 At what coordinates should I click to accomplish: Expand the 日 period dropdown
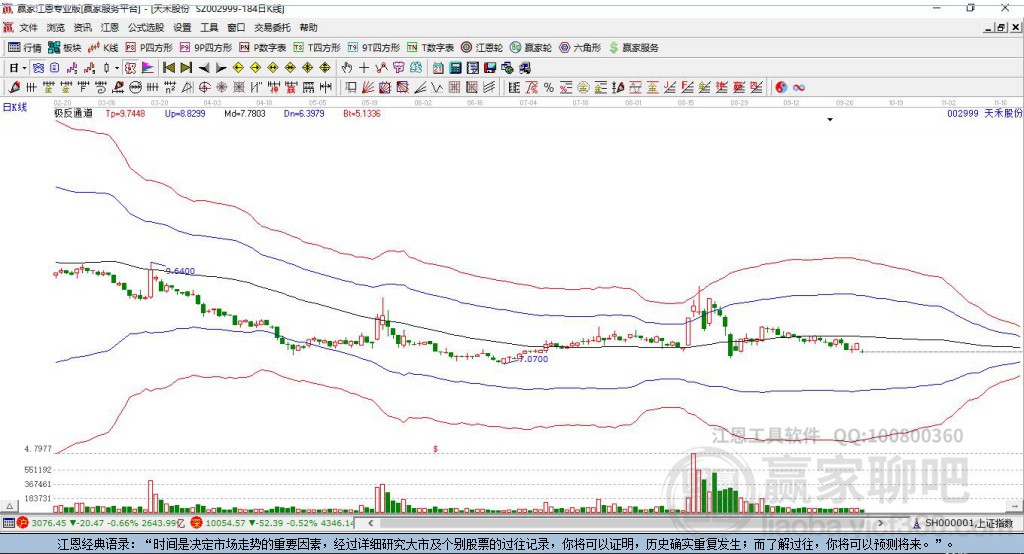24,68
